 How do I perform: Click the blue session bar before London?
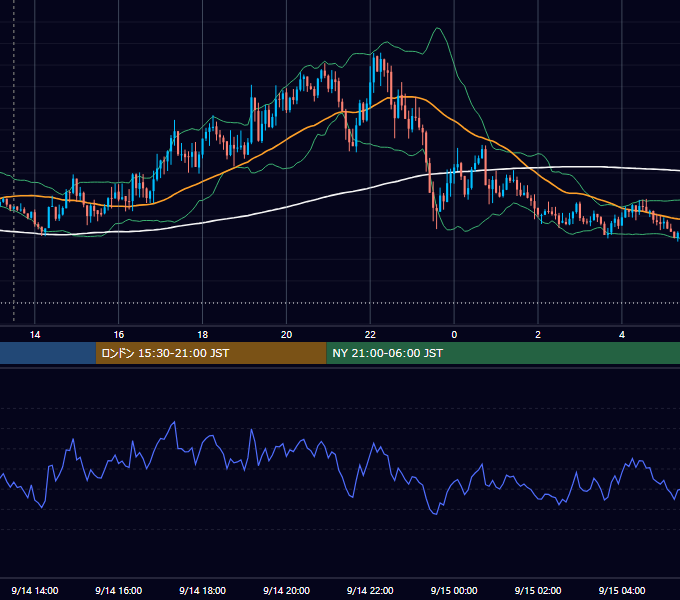point(48,353)
